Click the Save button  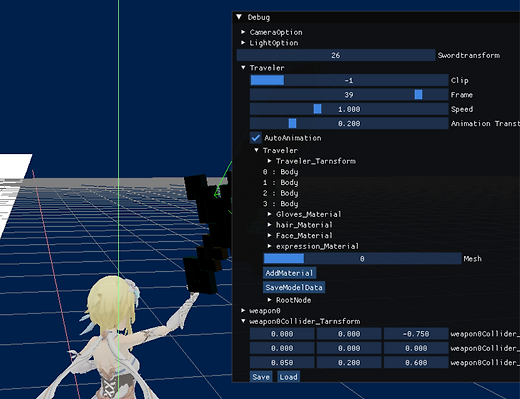pyautogui.click(x=261, y=377)
